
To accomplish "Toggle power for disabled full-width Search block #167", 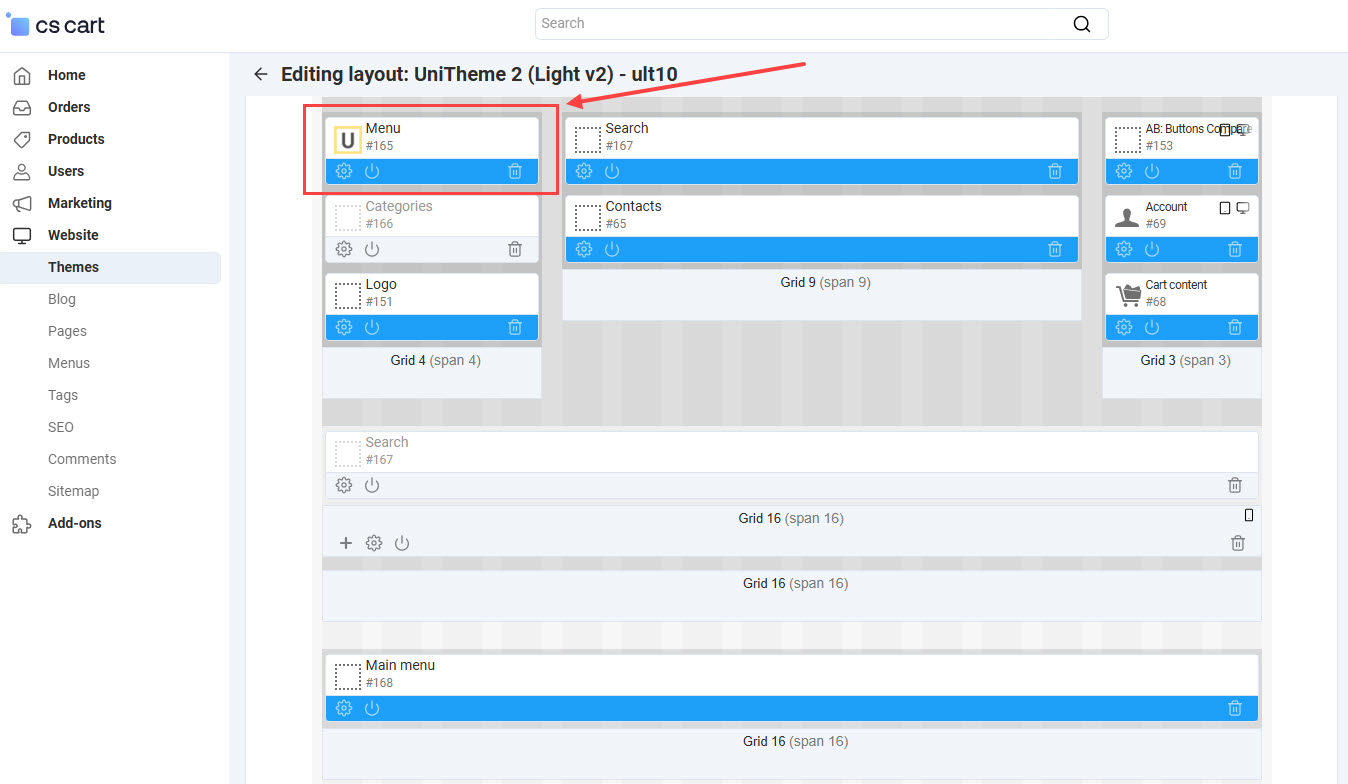I will (x=372, y=485).
